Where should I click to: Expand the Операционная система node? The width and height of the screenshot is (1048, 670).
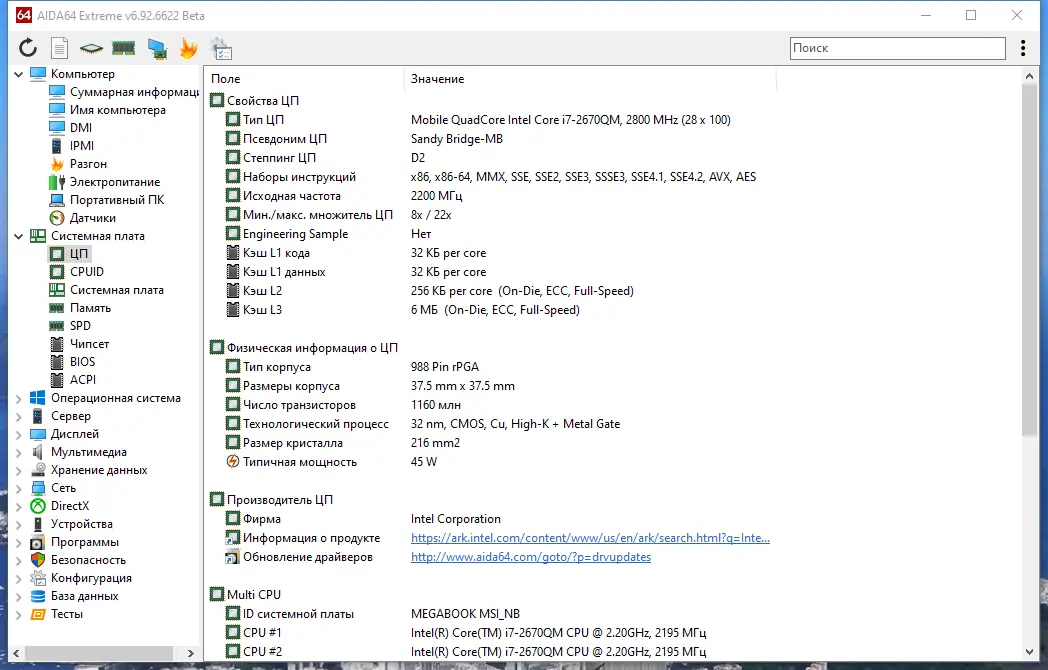pos(19,399)
